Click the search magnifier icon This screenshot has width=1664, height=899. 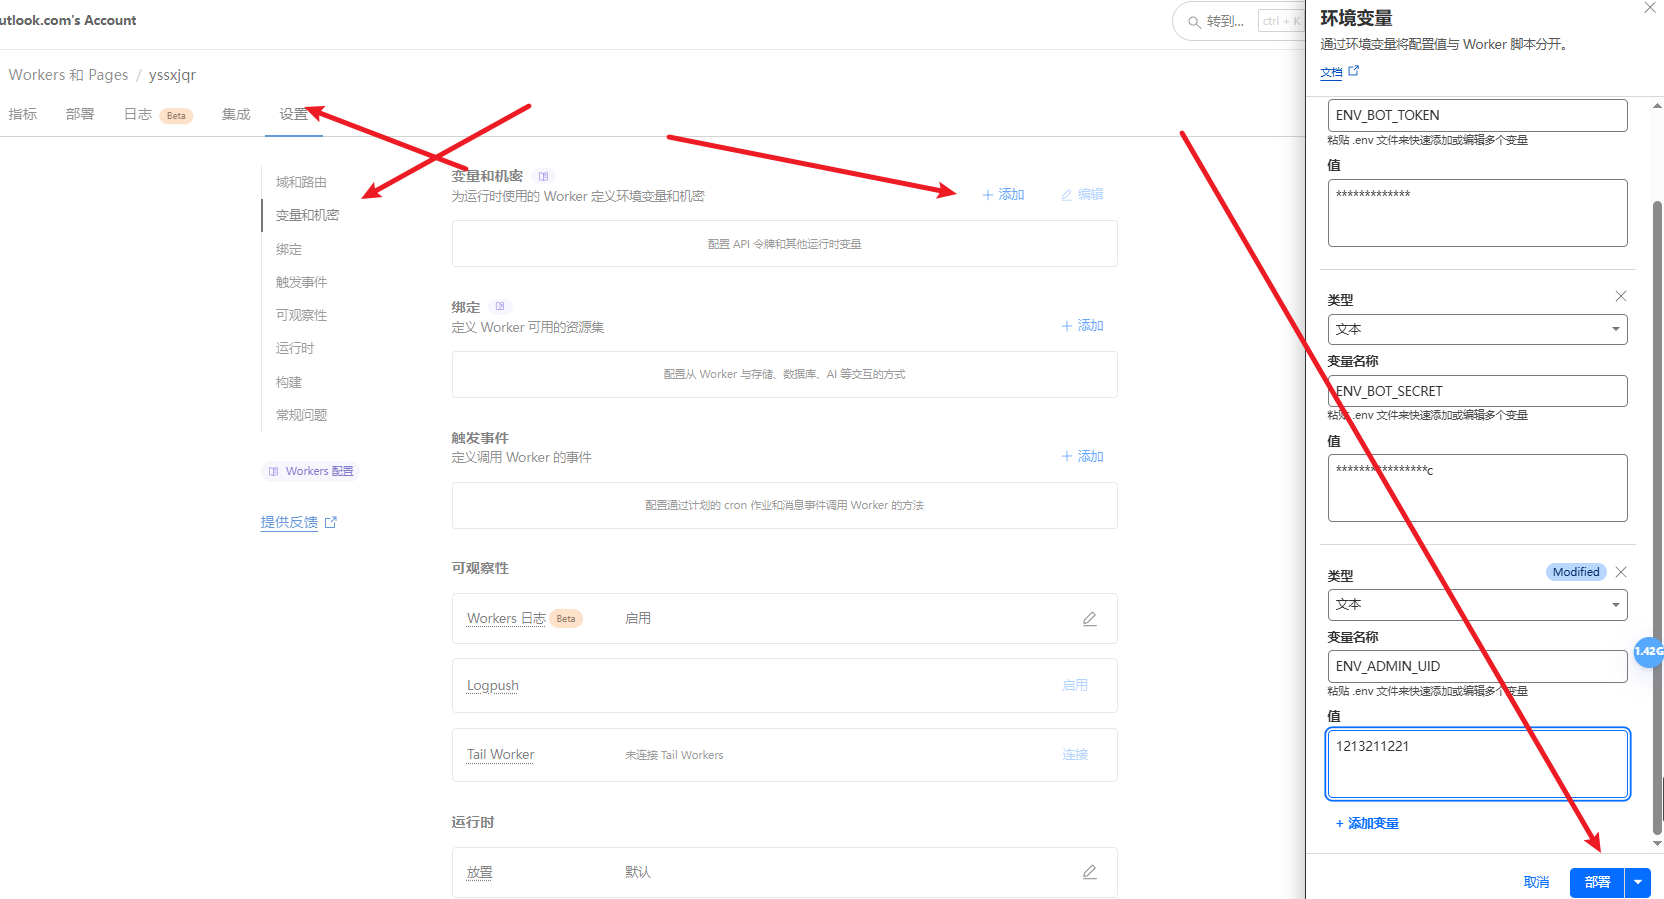1194,21
